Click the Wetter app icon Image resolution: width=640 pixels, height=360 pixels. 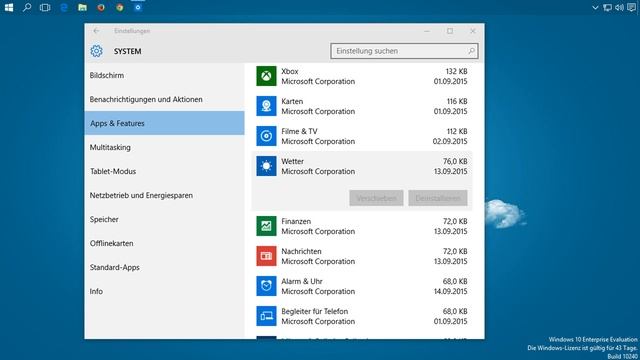(266, 166)
